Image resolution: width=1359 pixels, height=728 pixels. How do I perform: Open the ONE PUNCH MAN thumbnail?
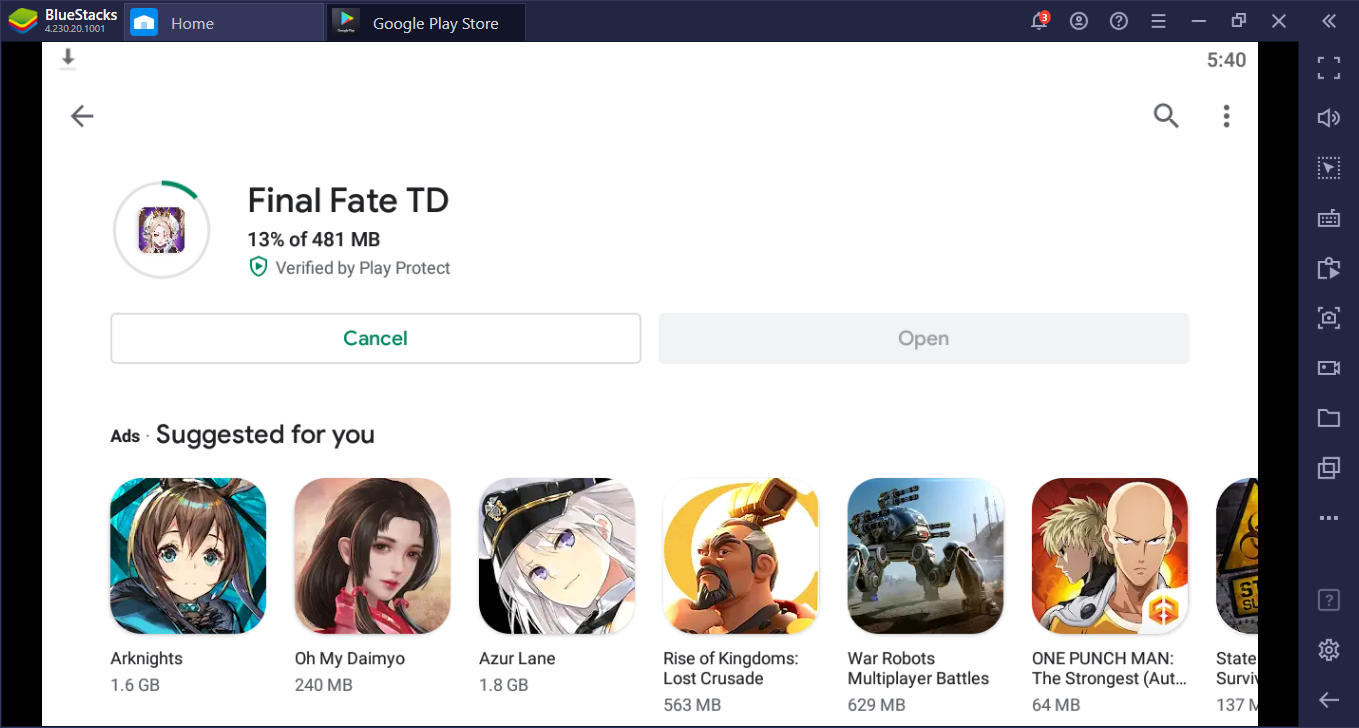pos(1110,556)
